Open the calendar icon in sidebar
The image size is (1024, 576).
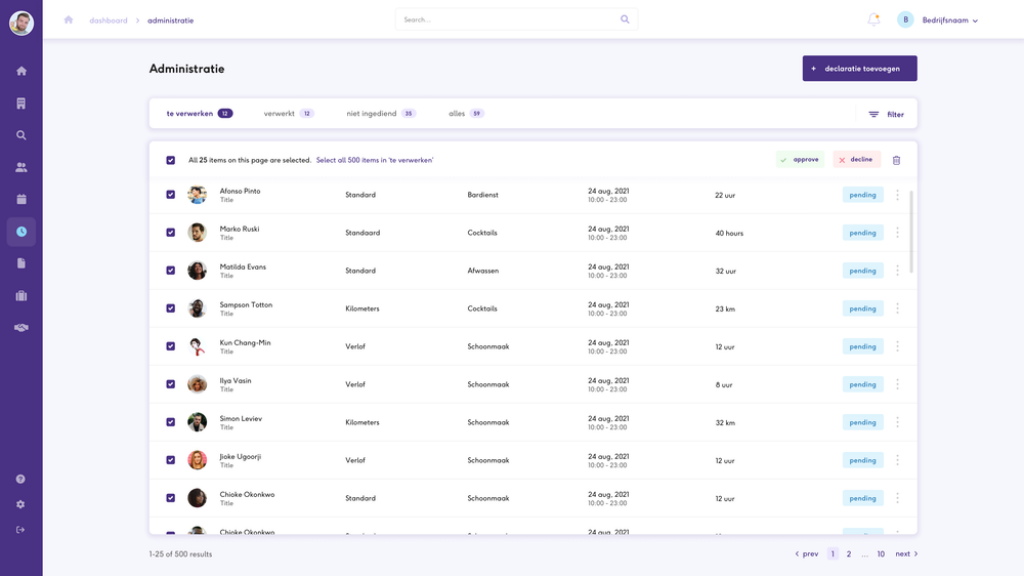pos(21,199)
